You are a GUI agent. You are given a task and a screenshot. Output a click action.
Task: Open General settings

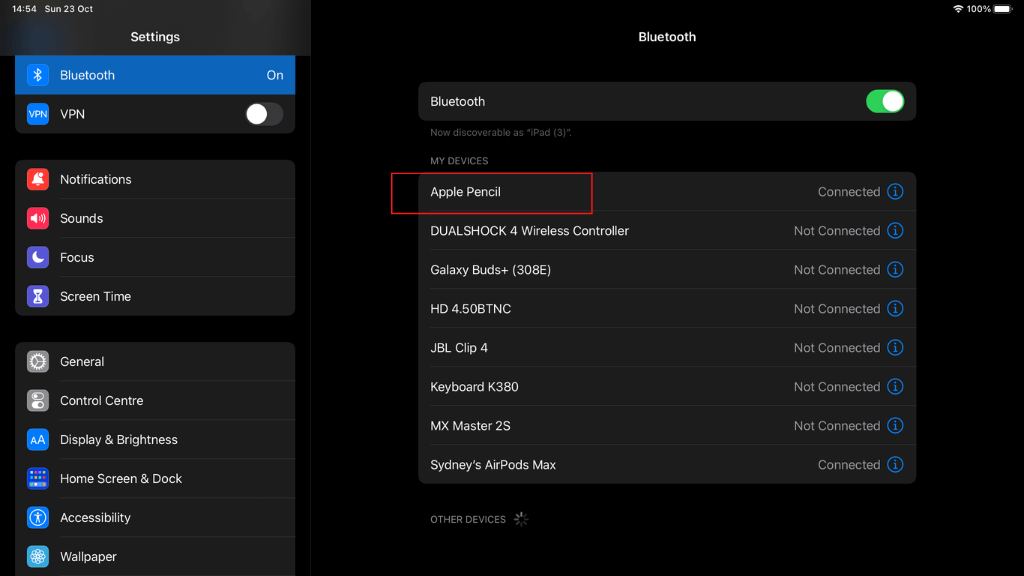155,361
